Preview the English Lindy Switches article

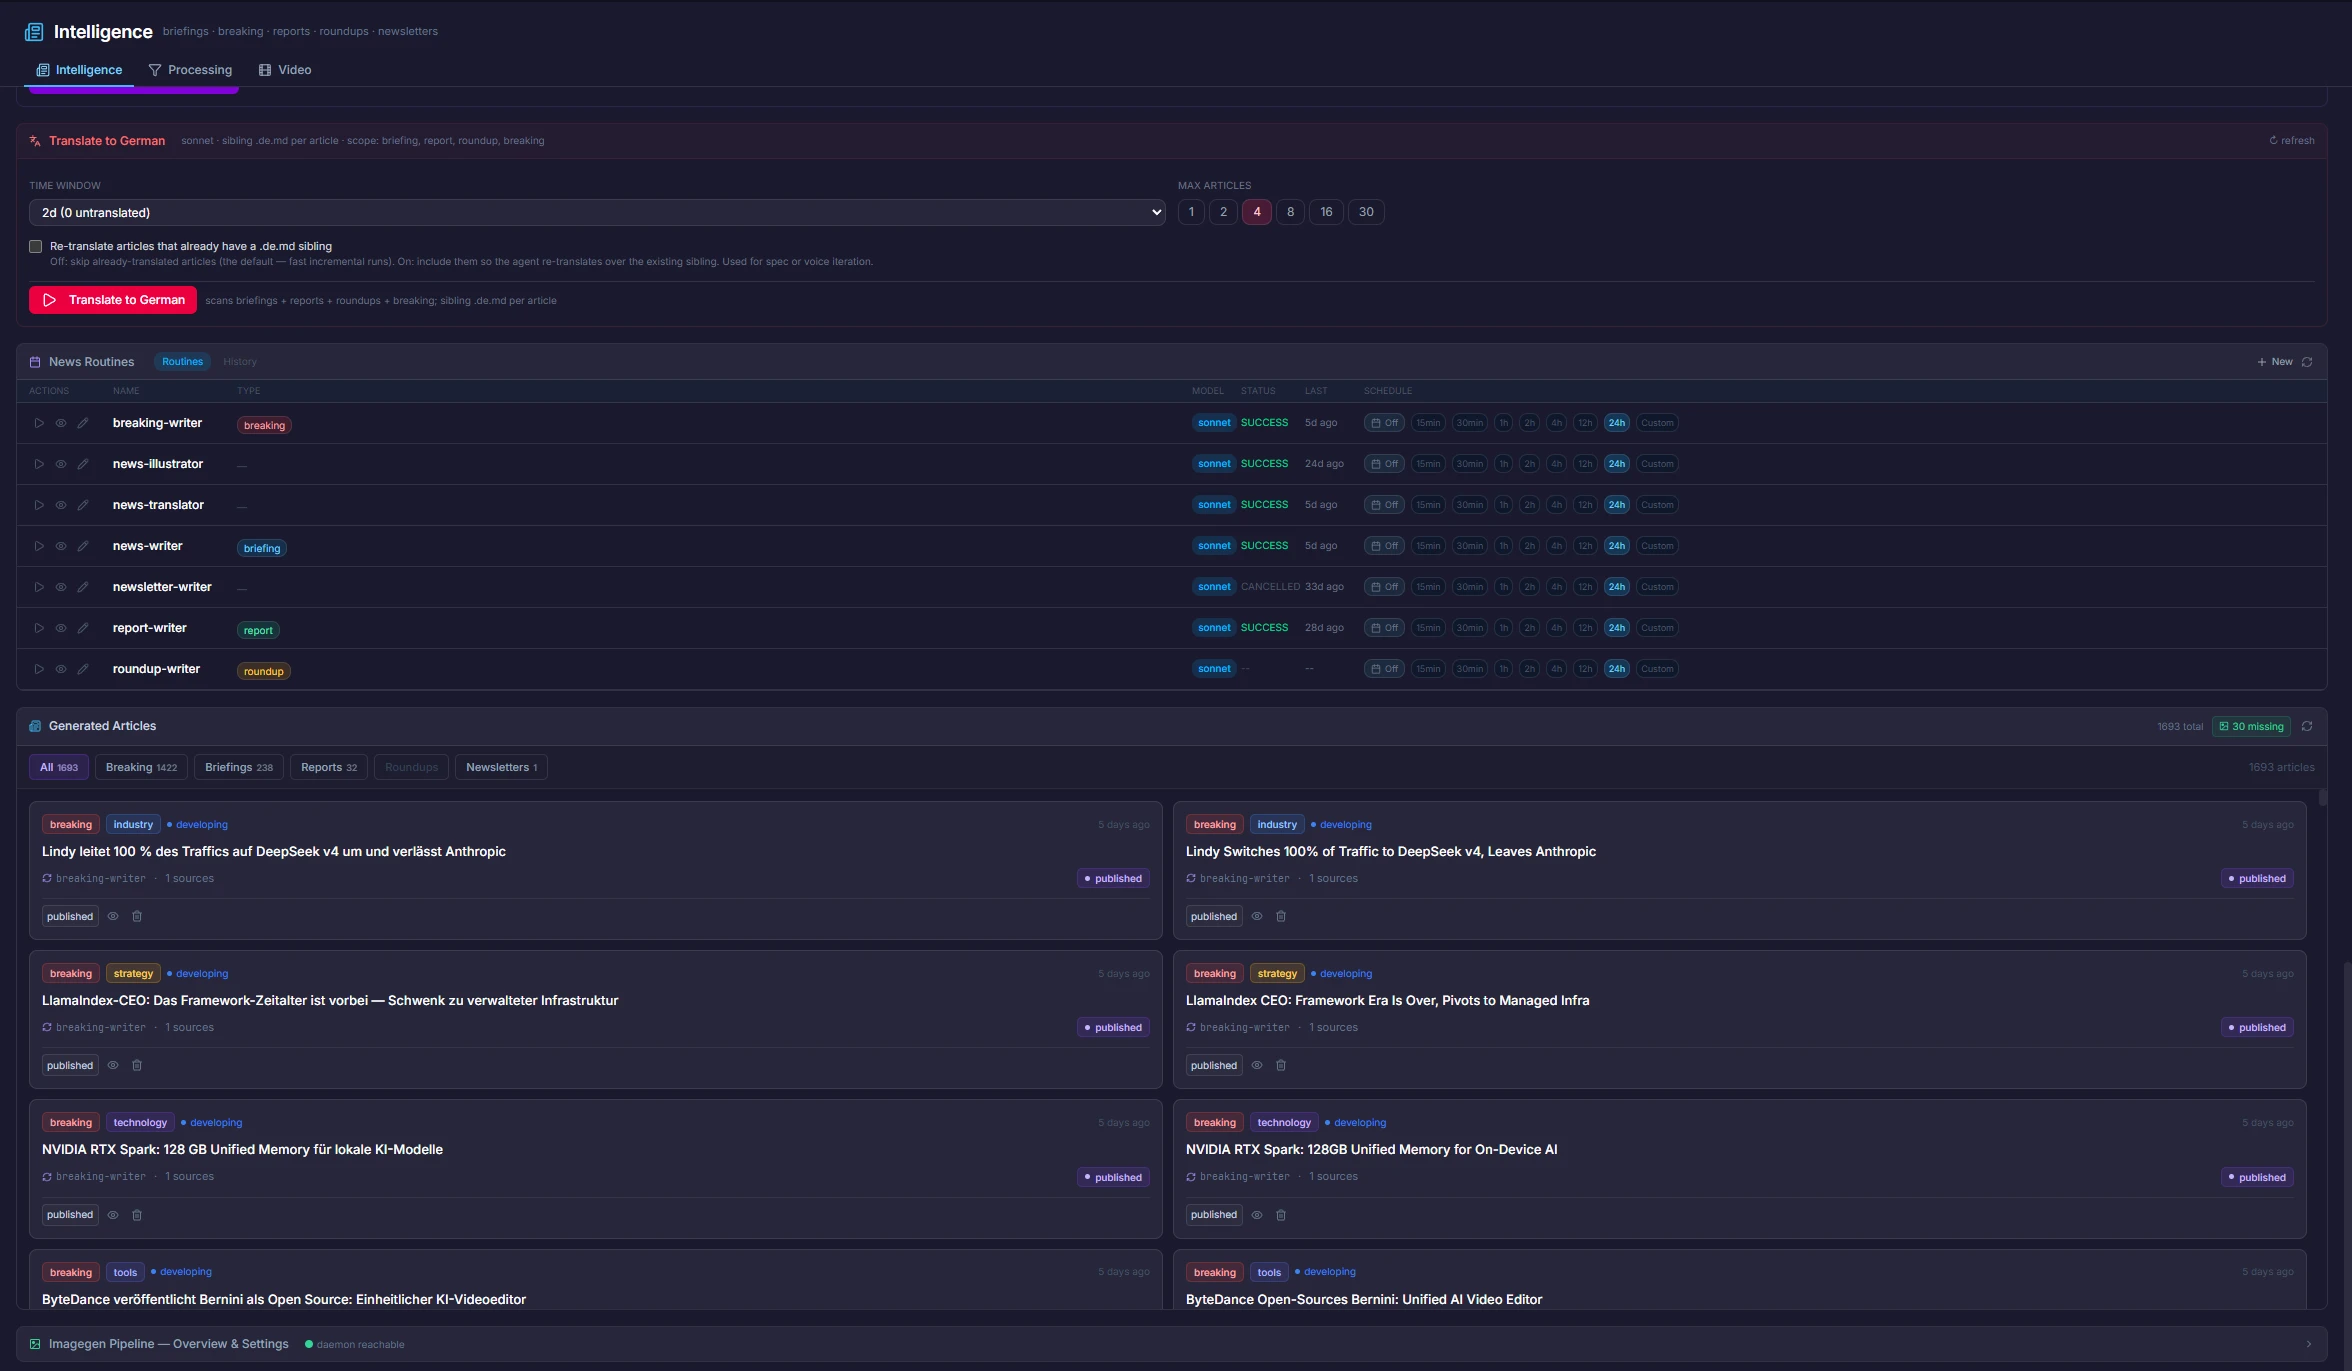[1257, 916]
